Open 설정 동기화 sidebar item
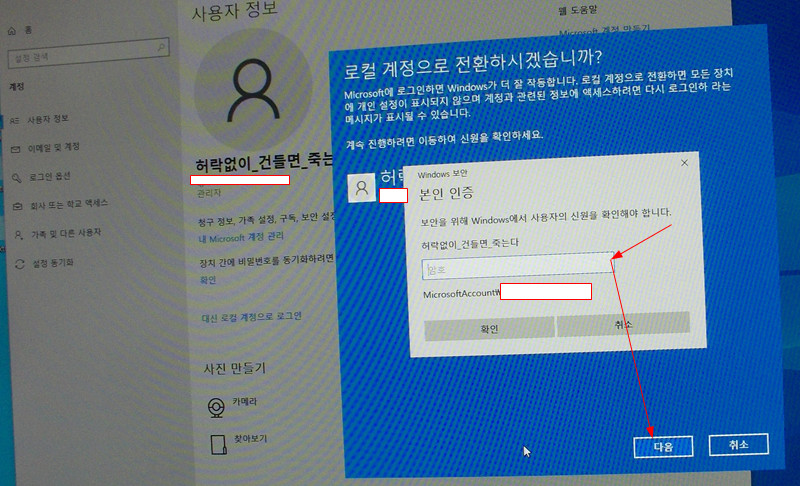The width and height of the screenshot is (800, 486). (53, 263)
